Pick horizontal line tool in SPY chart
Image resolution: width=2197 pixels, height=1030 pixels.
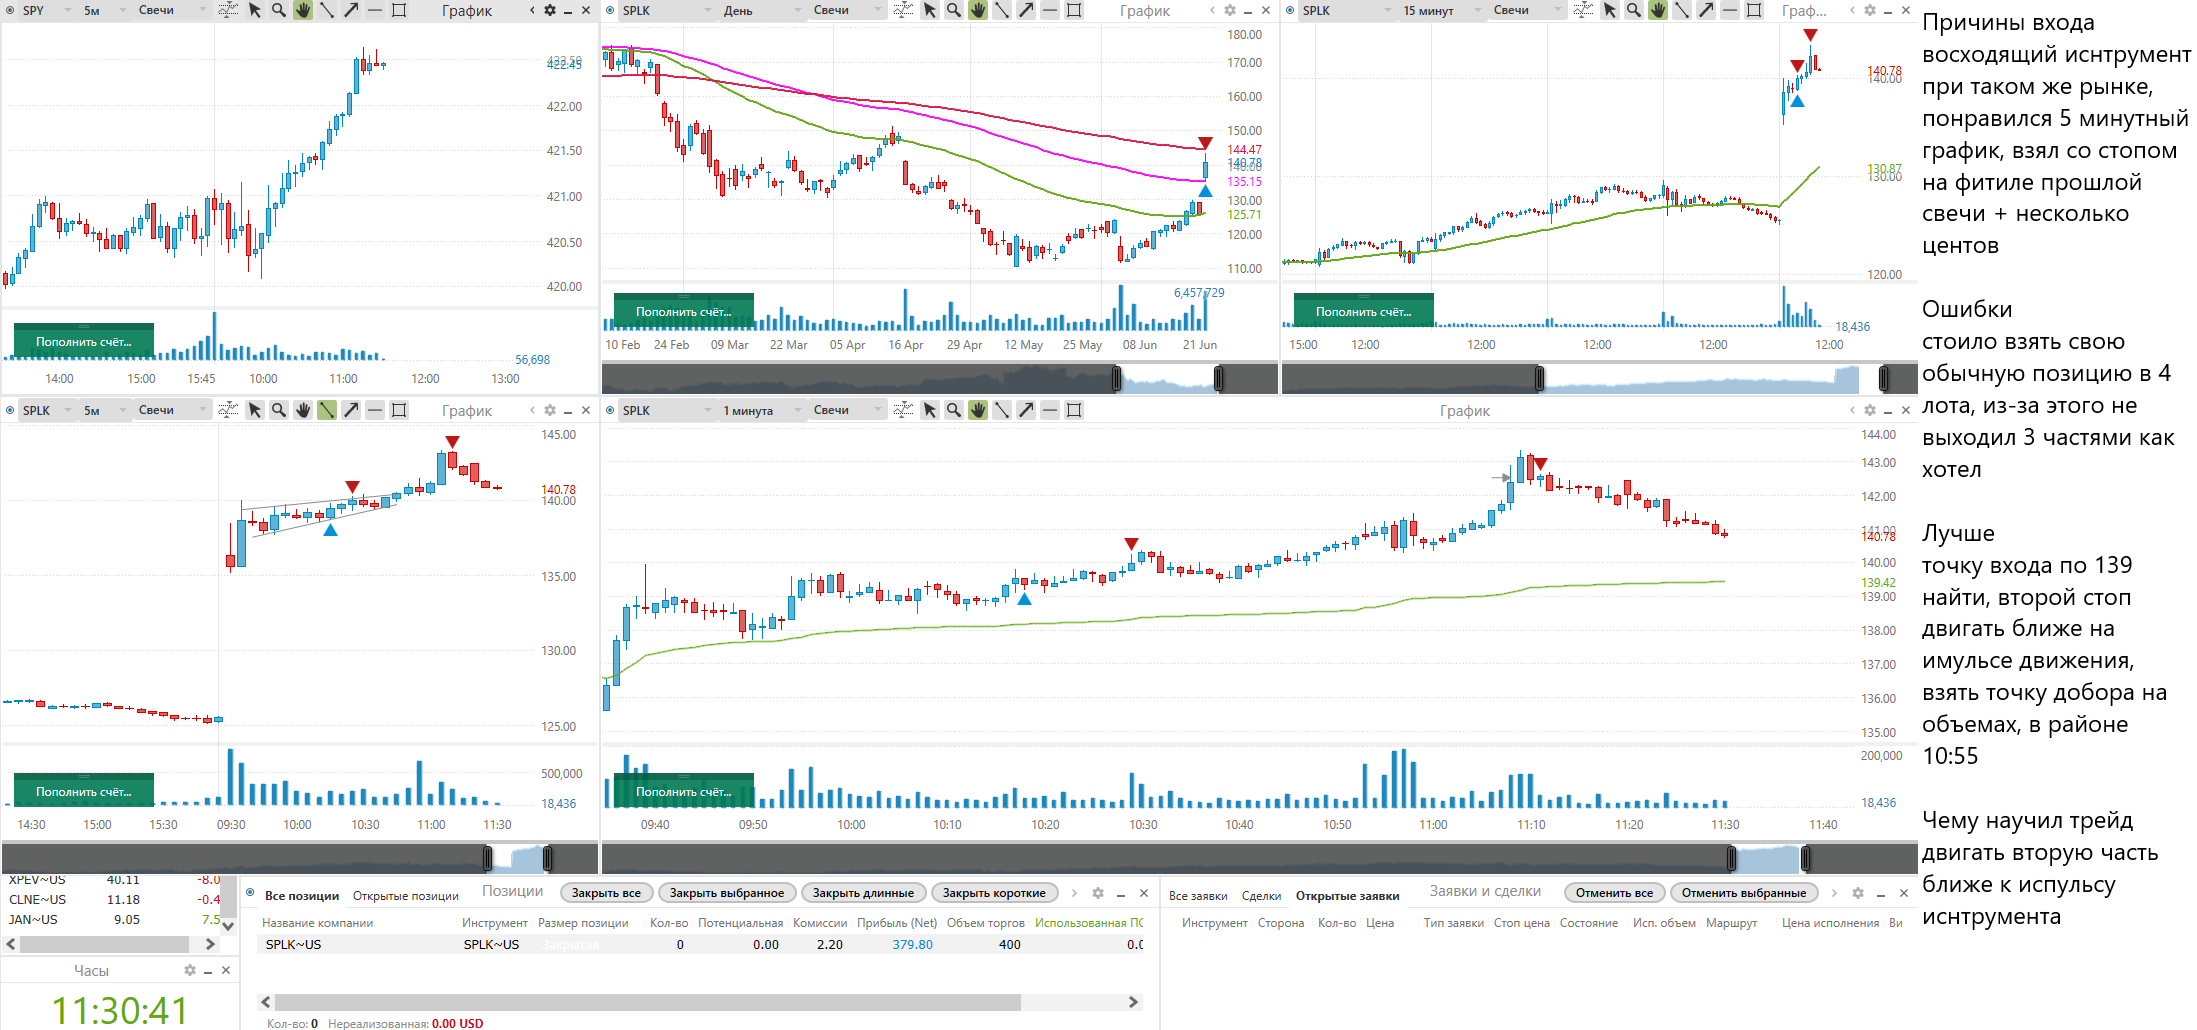tap(375, 10)
